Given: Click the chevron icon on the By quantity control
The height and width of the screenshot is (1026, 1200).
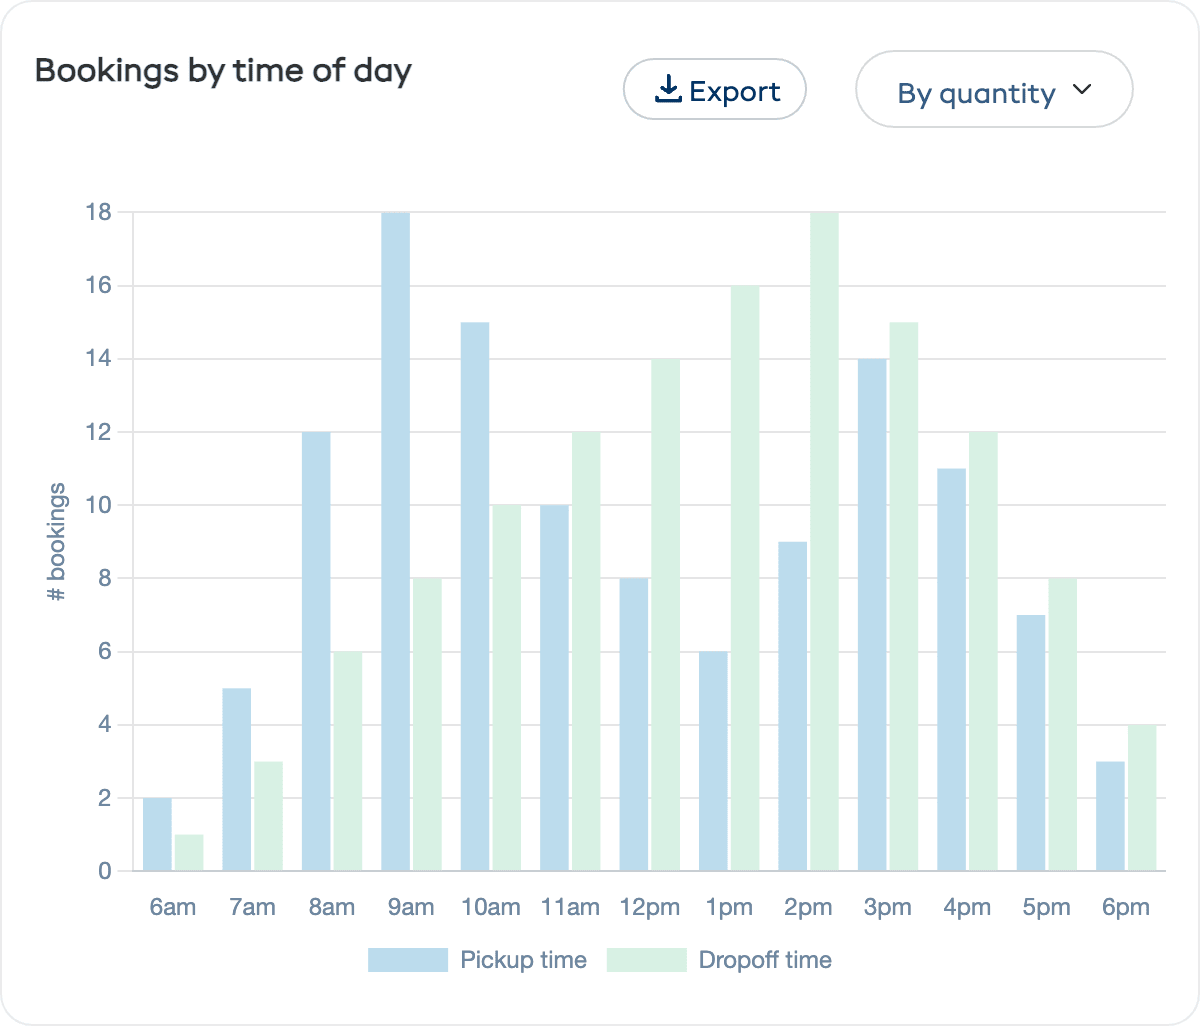Looking at the screenshot, I should coord(1082,89).
